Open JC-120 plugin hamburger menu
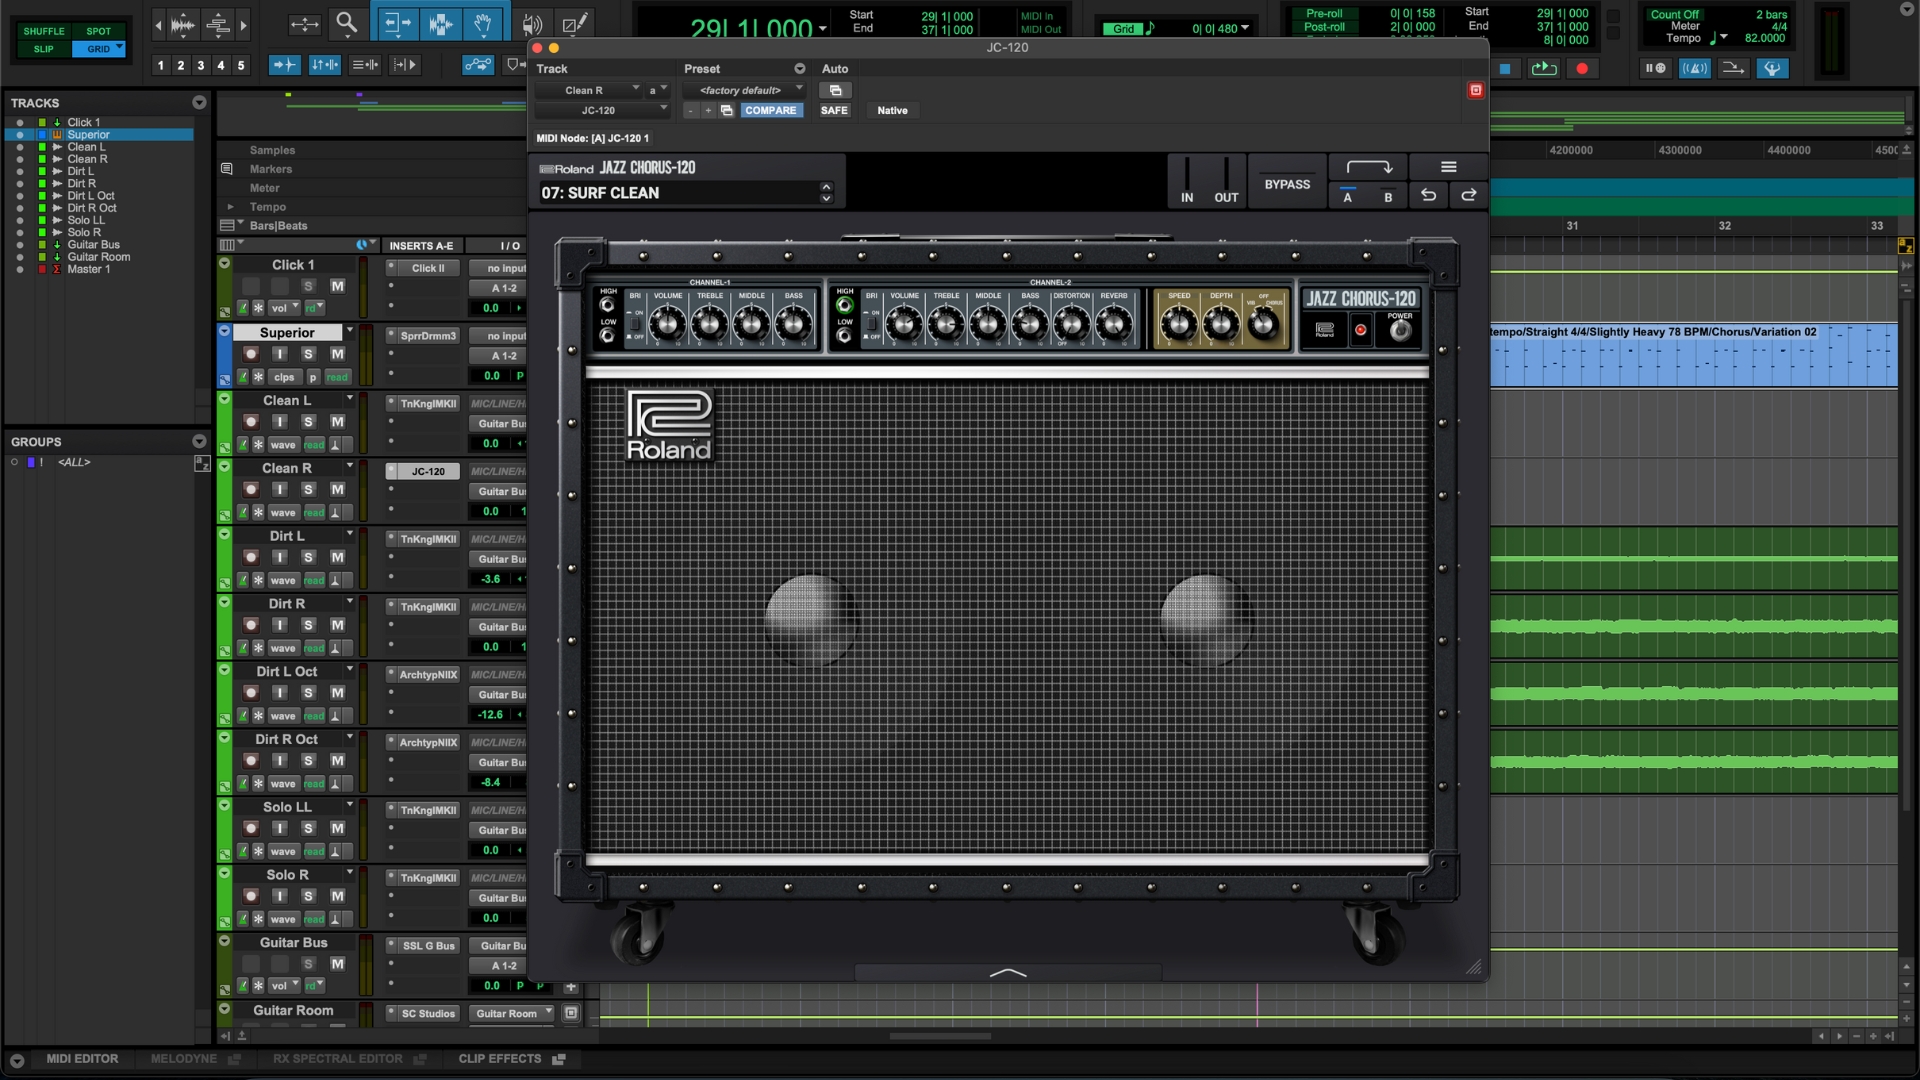This screenshot has height=1080, width=1920. (x=1448, y=167)
